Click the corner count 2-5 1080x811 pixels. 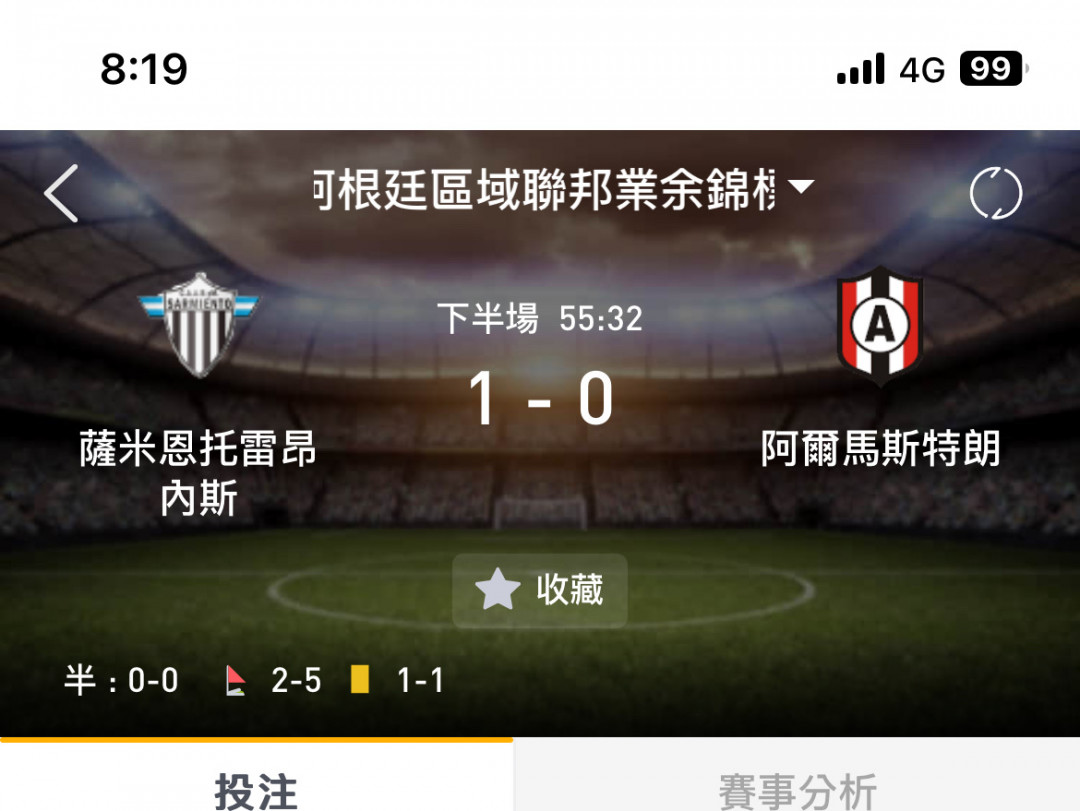point(296,681)
